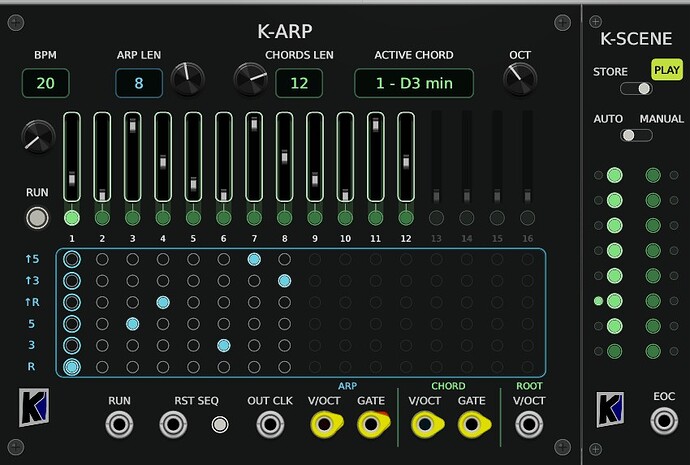This screenshot has height=465, width=690.
Task: Click the chord 11 vertical slider
Action: [375, 157]
